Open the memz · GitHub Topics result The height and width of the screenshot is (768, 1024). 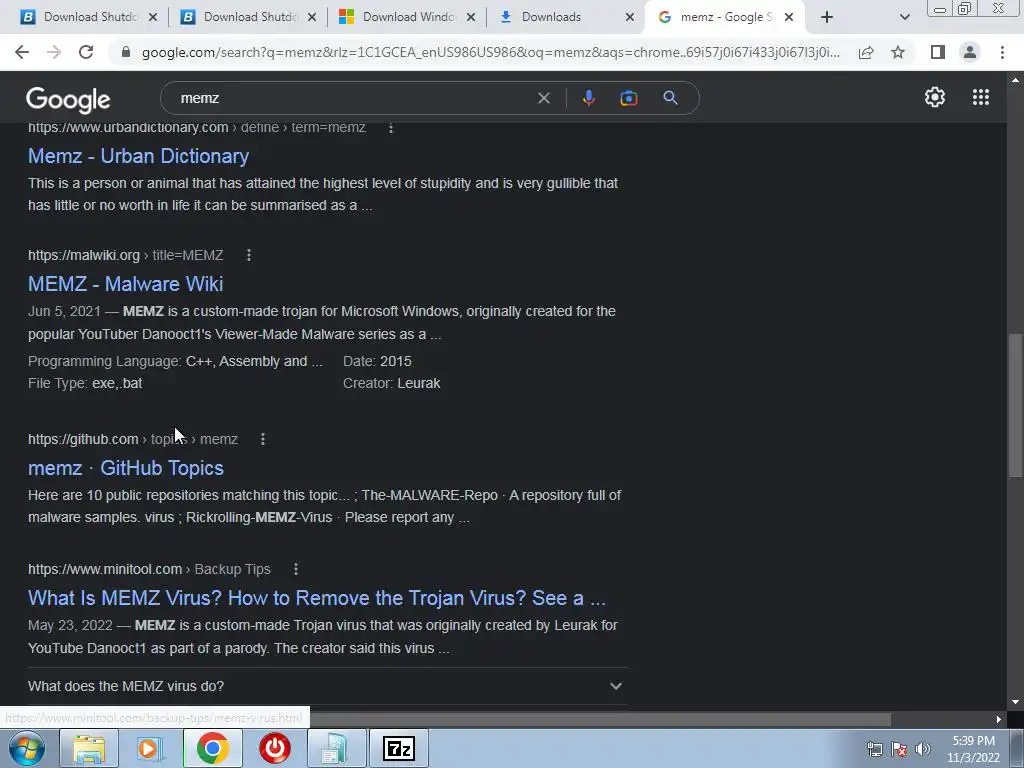(x=125, y=468)
